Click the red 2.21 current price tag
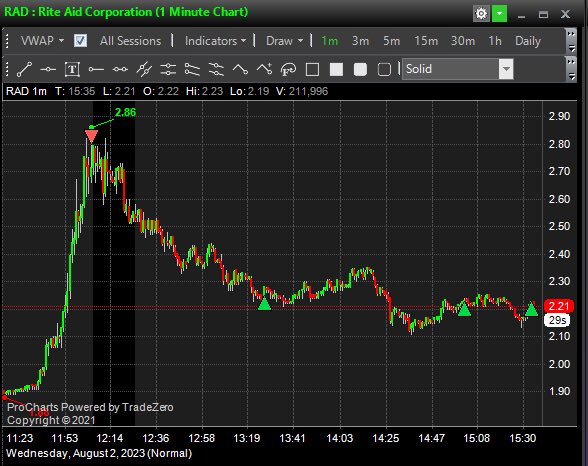588x466 pixels. tap(559, 306)
